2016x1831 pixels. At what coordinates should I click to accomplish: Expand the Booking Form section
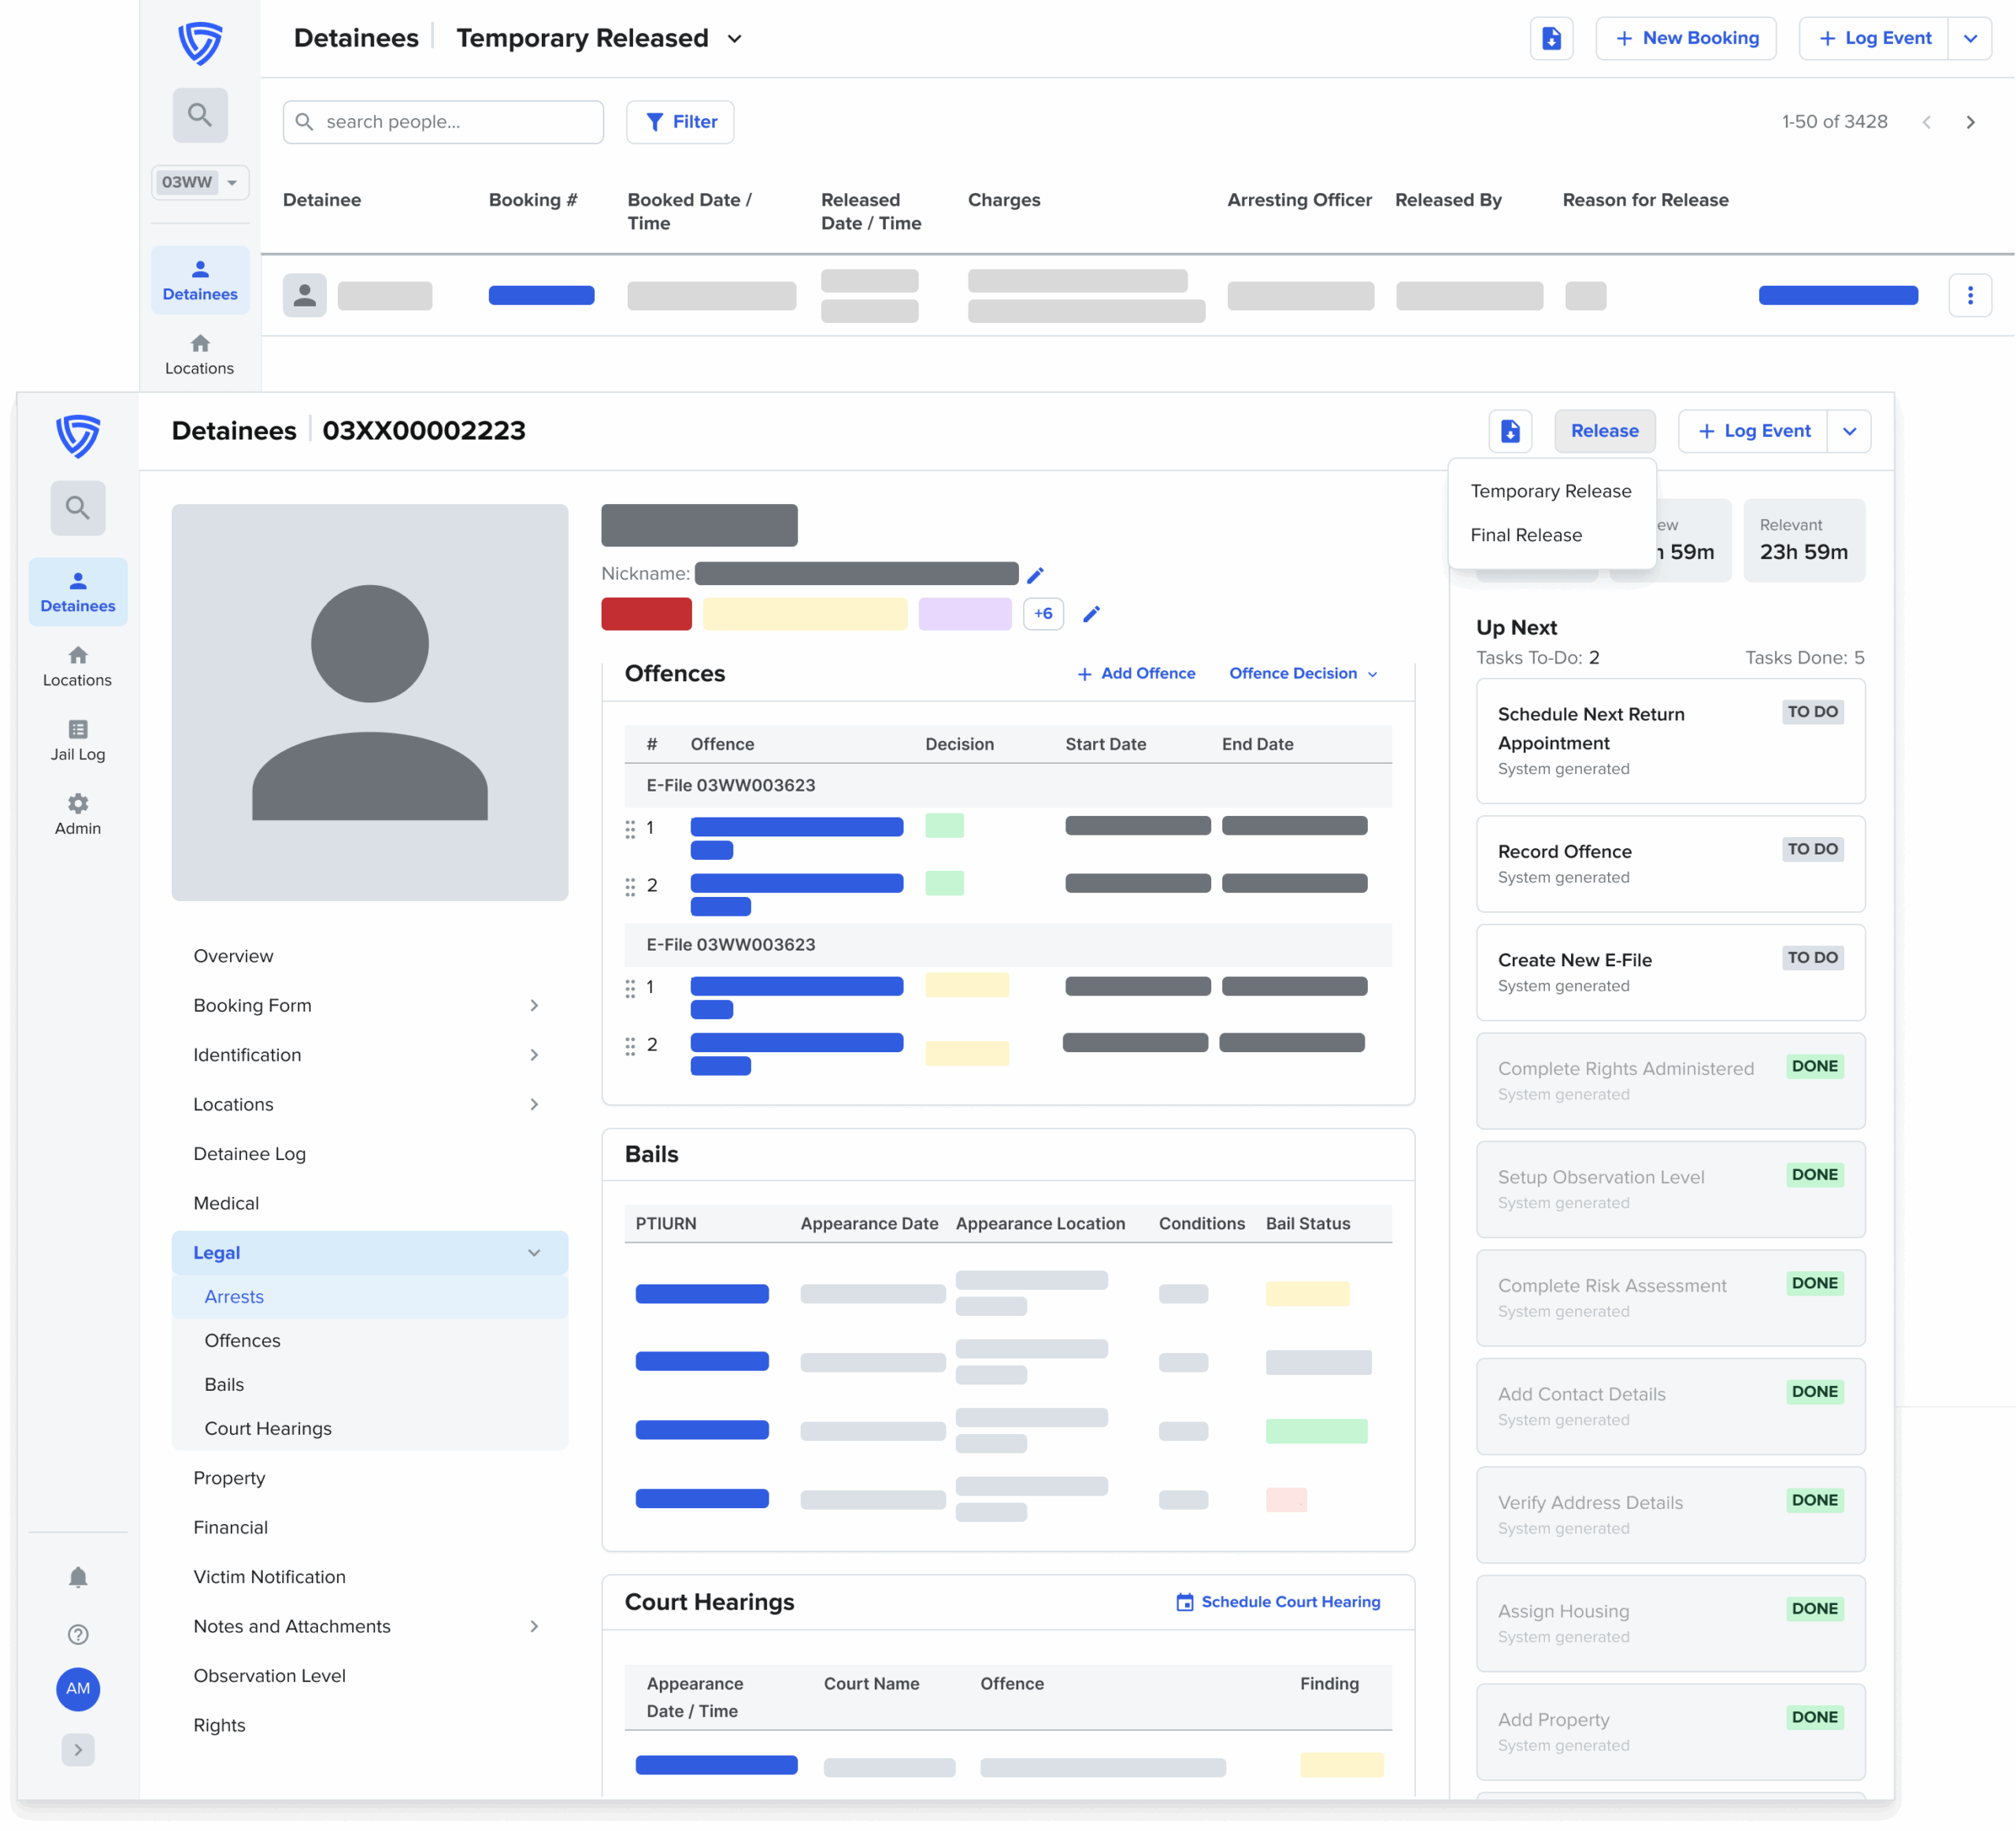click(x=534, y=1005)
